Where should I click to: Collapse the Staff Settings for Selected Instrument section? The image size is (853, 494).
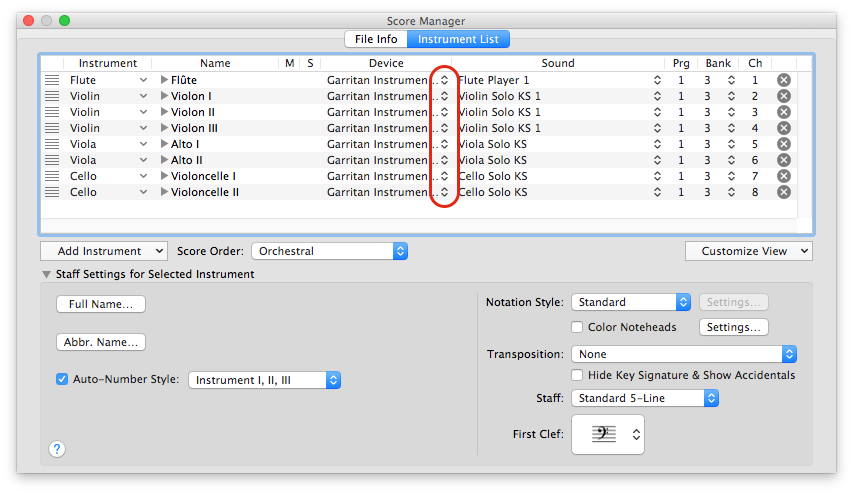point(46,274)
